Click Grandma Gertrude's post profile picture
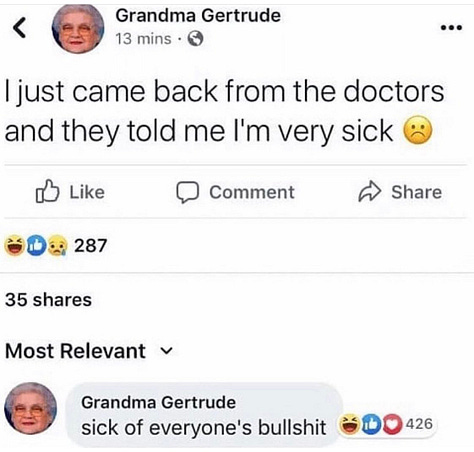Image resolution: width=474 pixels, height=452 pixels. point(78,29)
